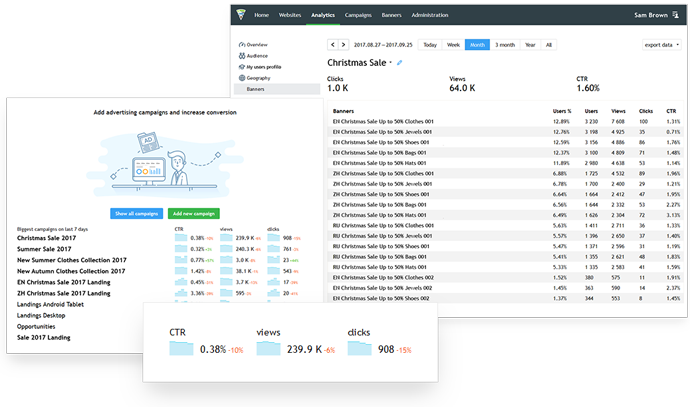Open the Christmas Sale 2017 campaign link
Viewport: 690px width, 407px height.
pyautogui.click(x=46, y=238)
